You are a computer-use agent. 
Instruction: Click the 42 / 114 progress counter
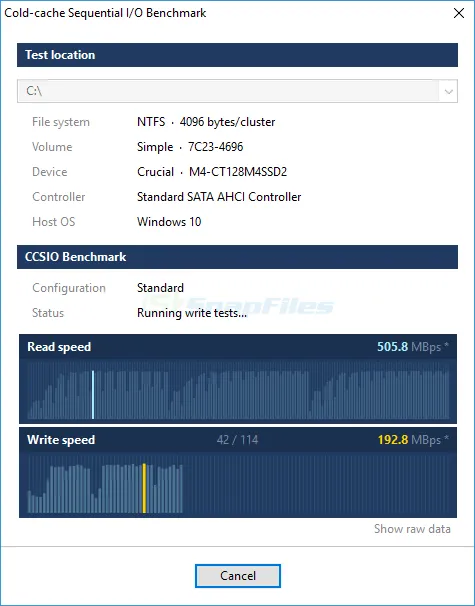pos(237,440)
